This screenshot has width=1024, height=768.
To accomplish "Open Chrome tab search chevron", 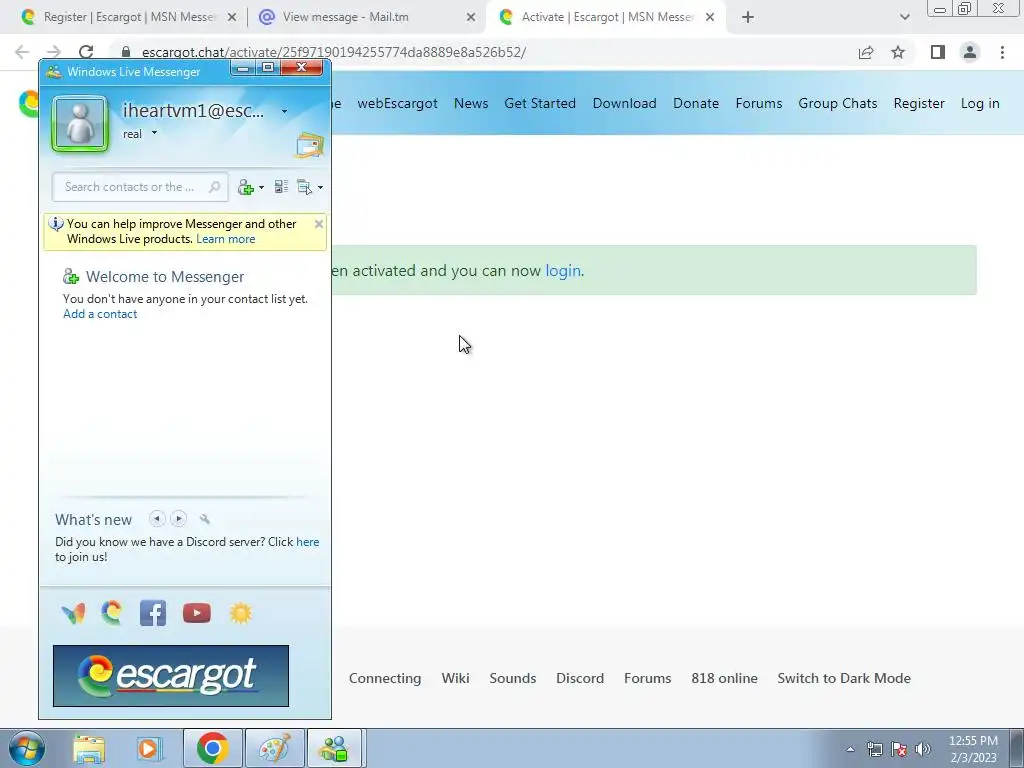I will pos(904,18).
